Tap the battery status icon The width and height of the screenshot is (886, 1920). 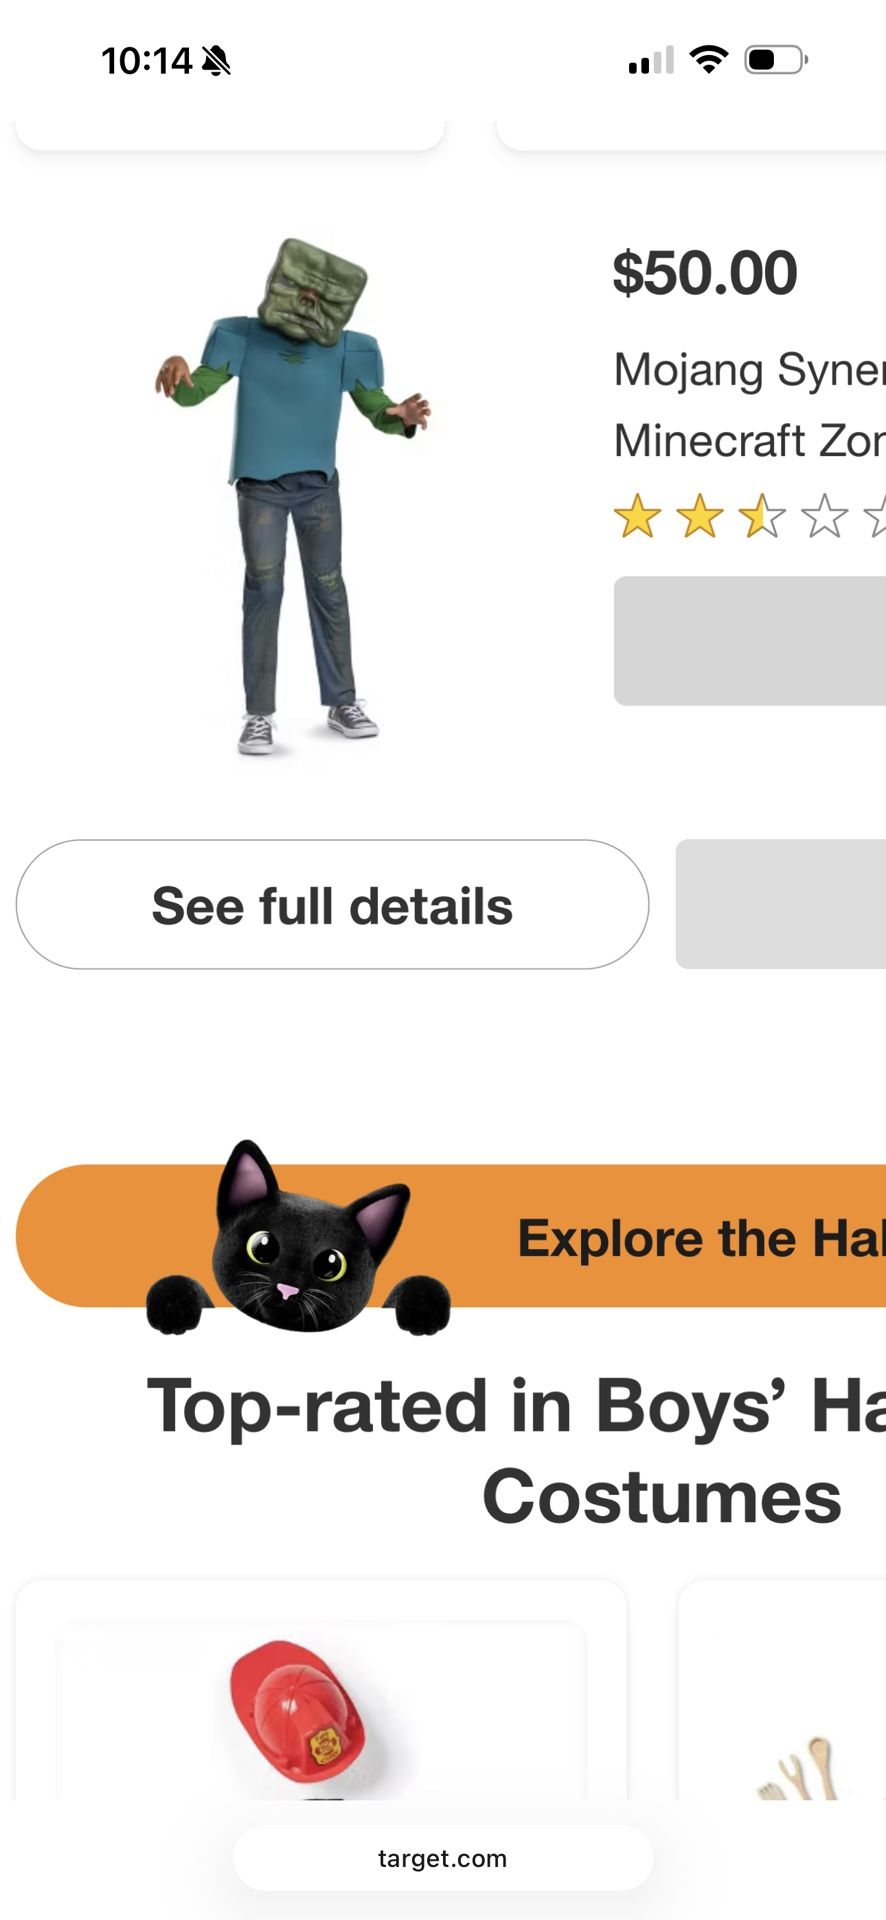point(776,60)
